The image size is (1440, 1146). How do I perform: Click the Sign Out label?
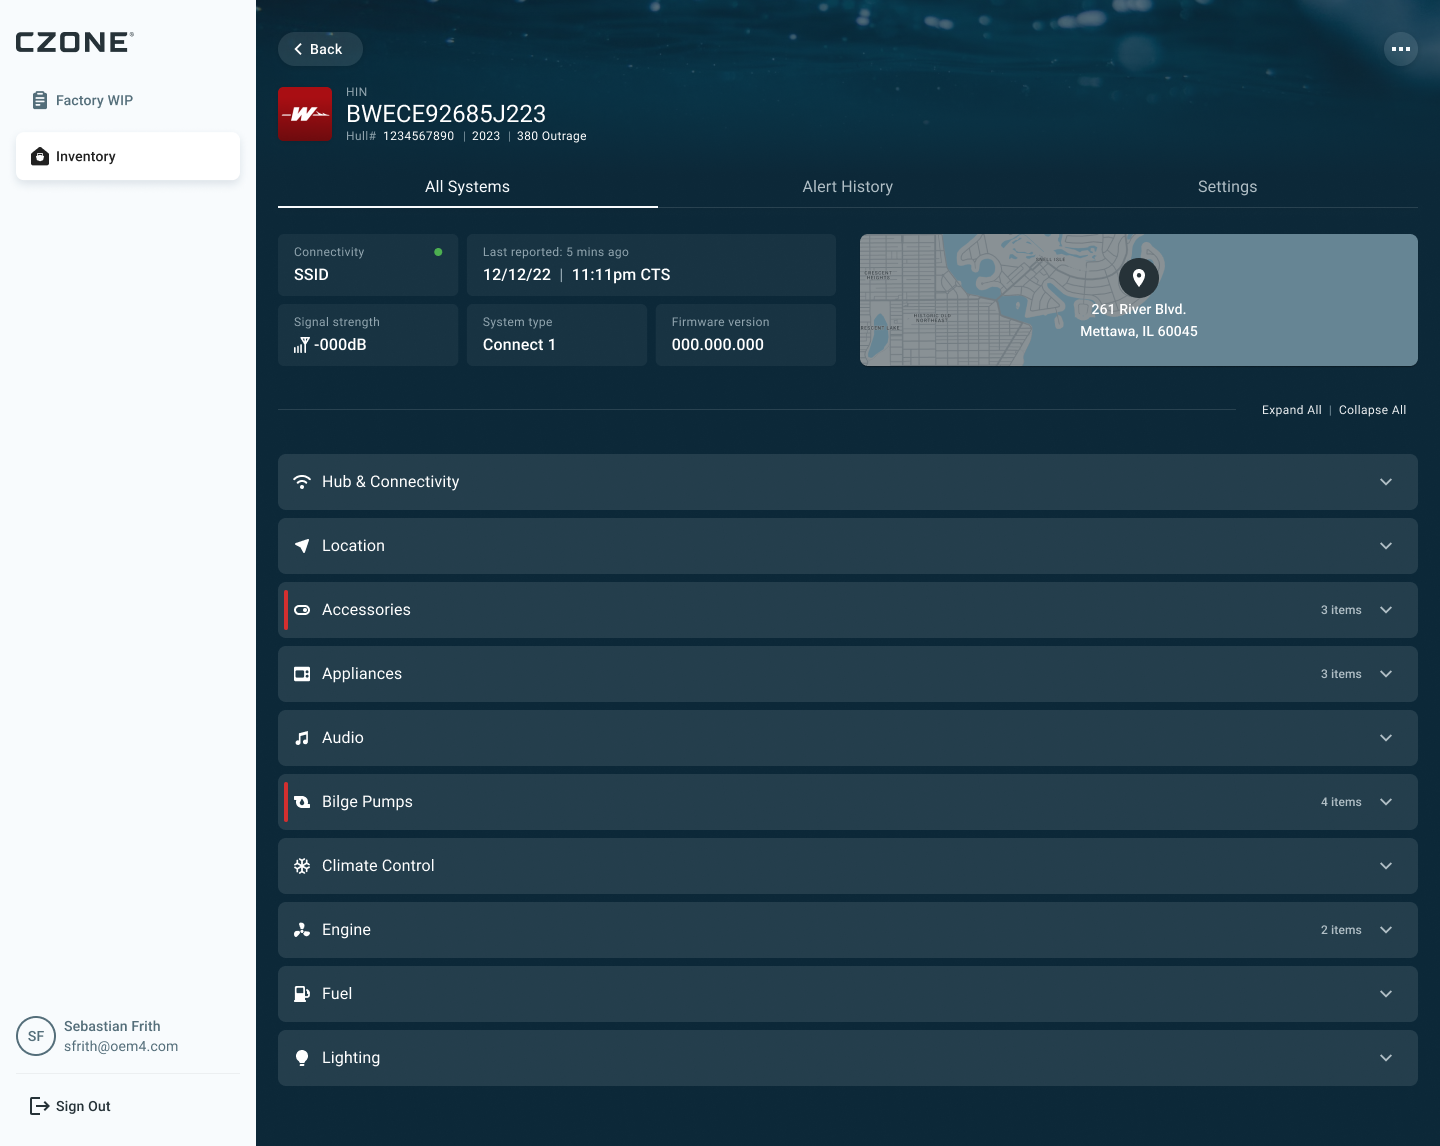83,1106
